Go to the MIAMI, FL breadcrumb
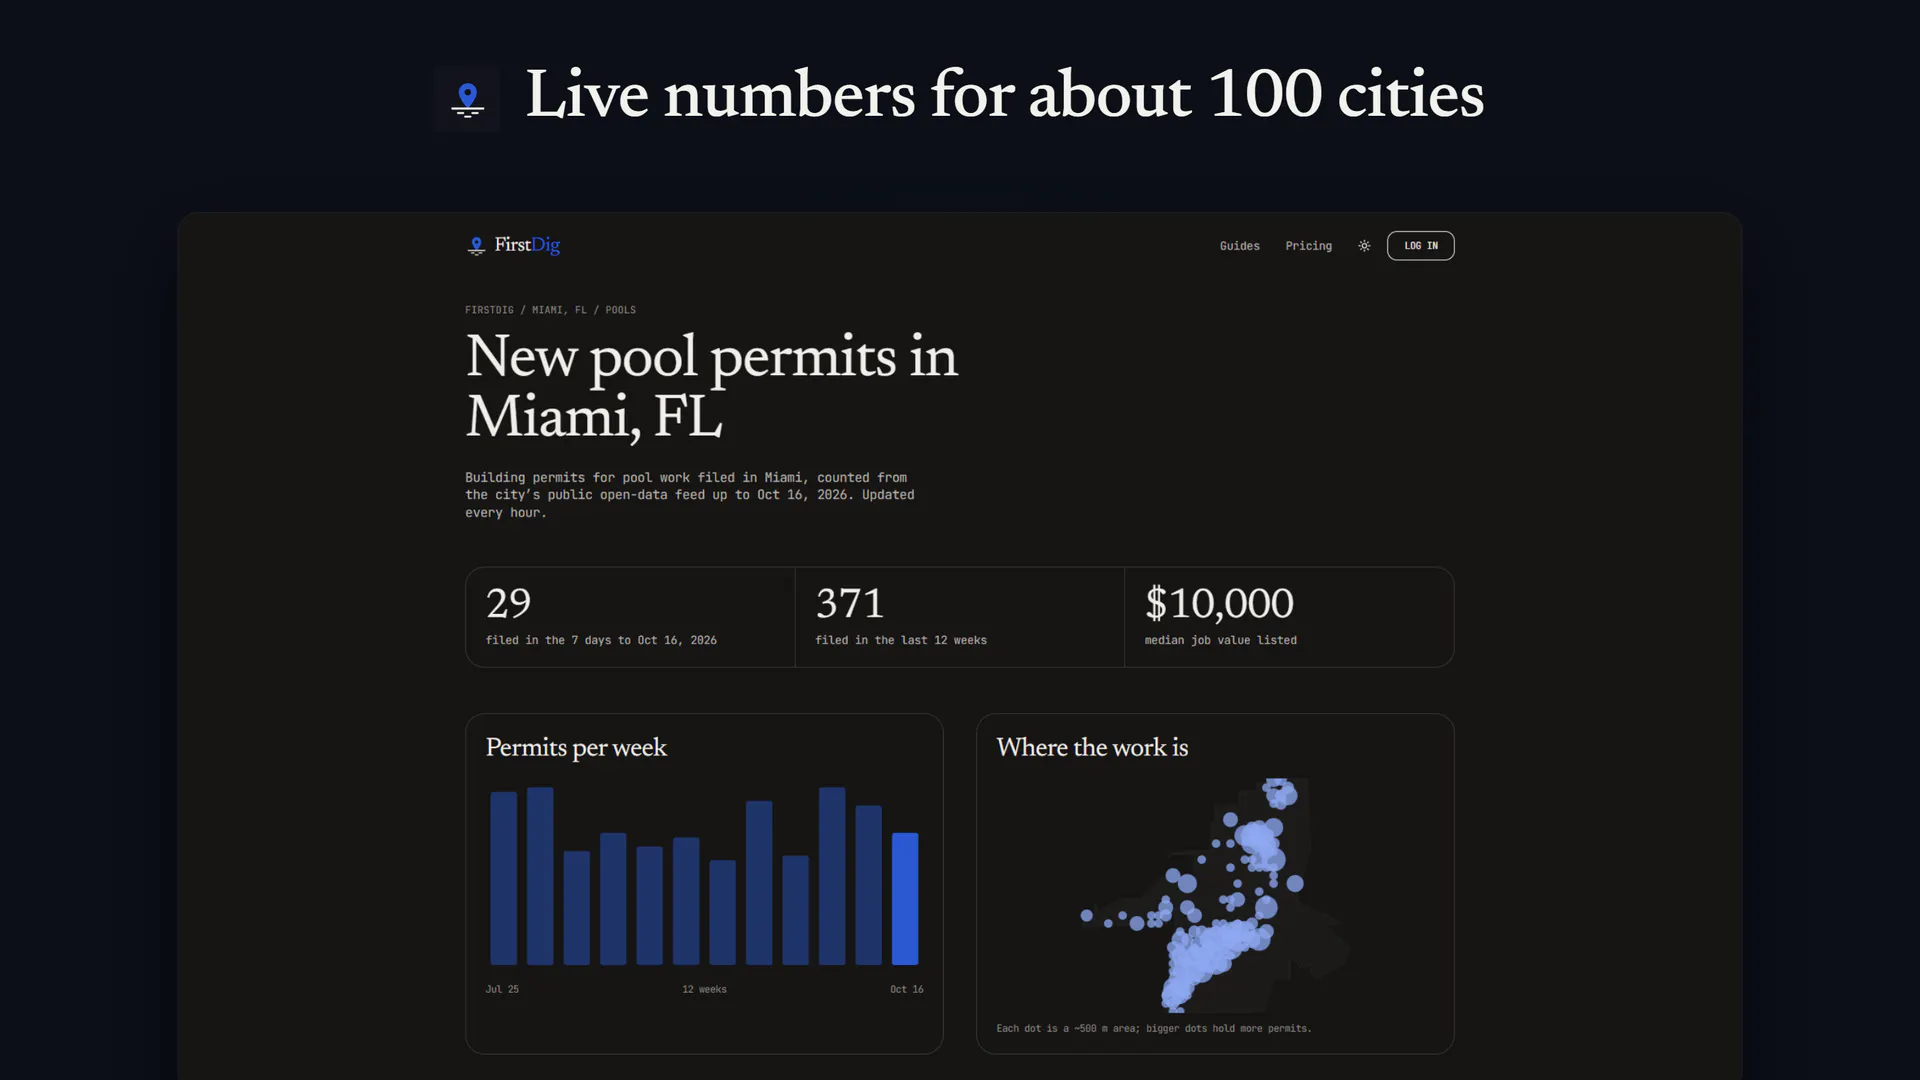The width and height of the screenshot is (1920, 1080). pos(559,310)
